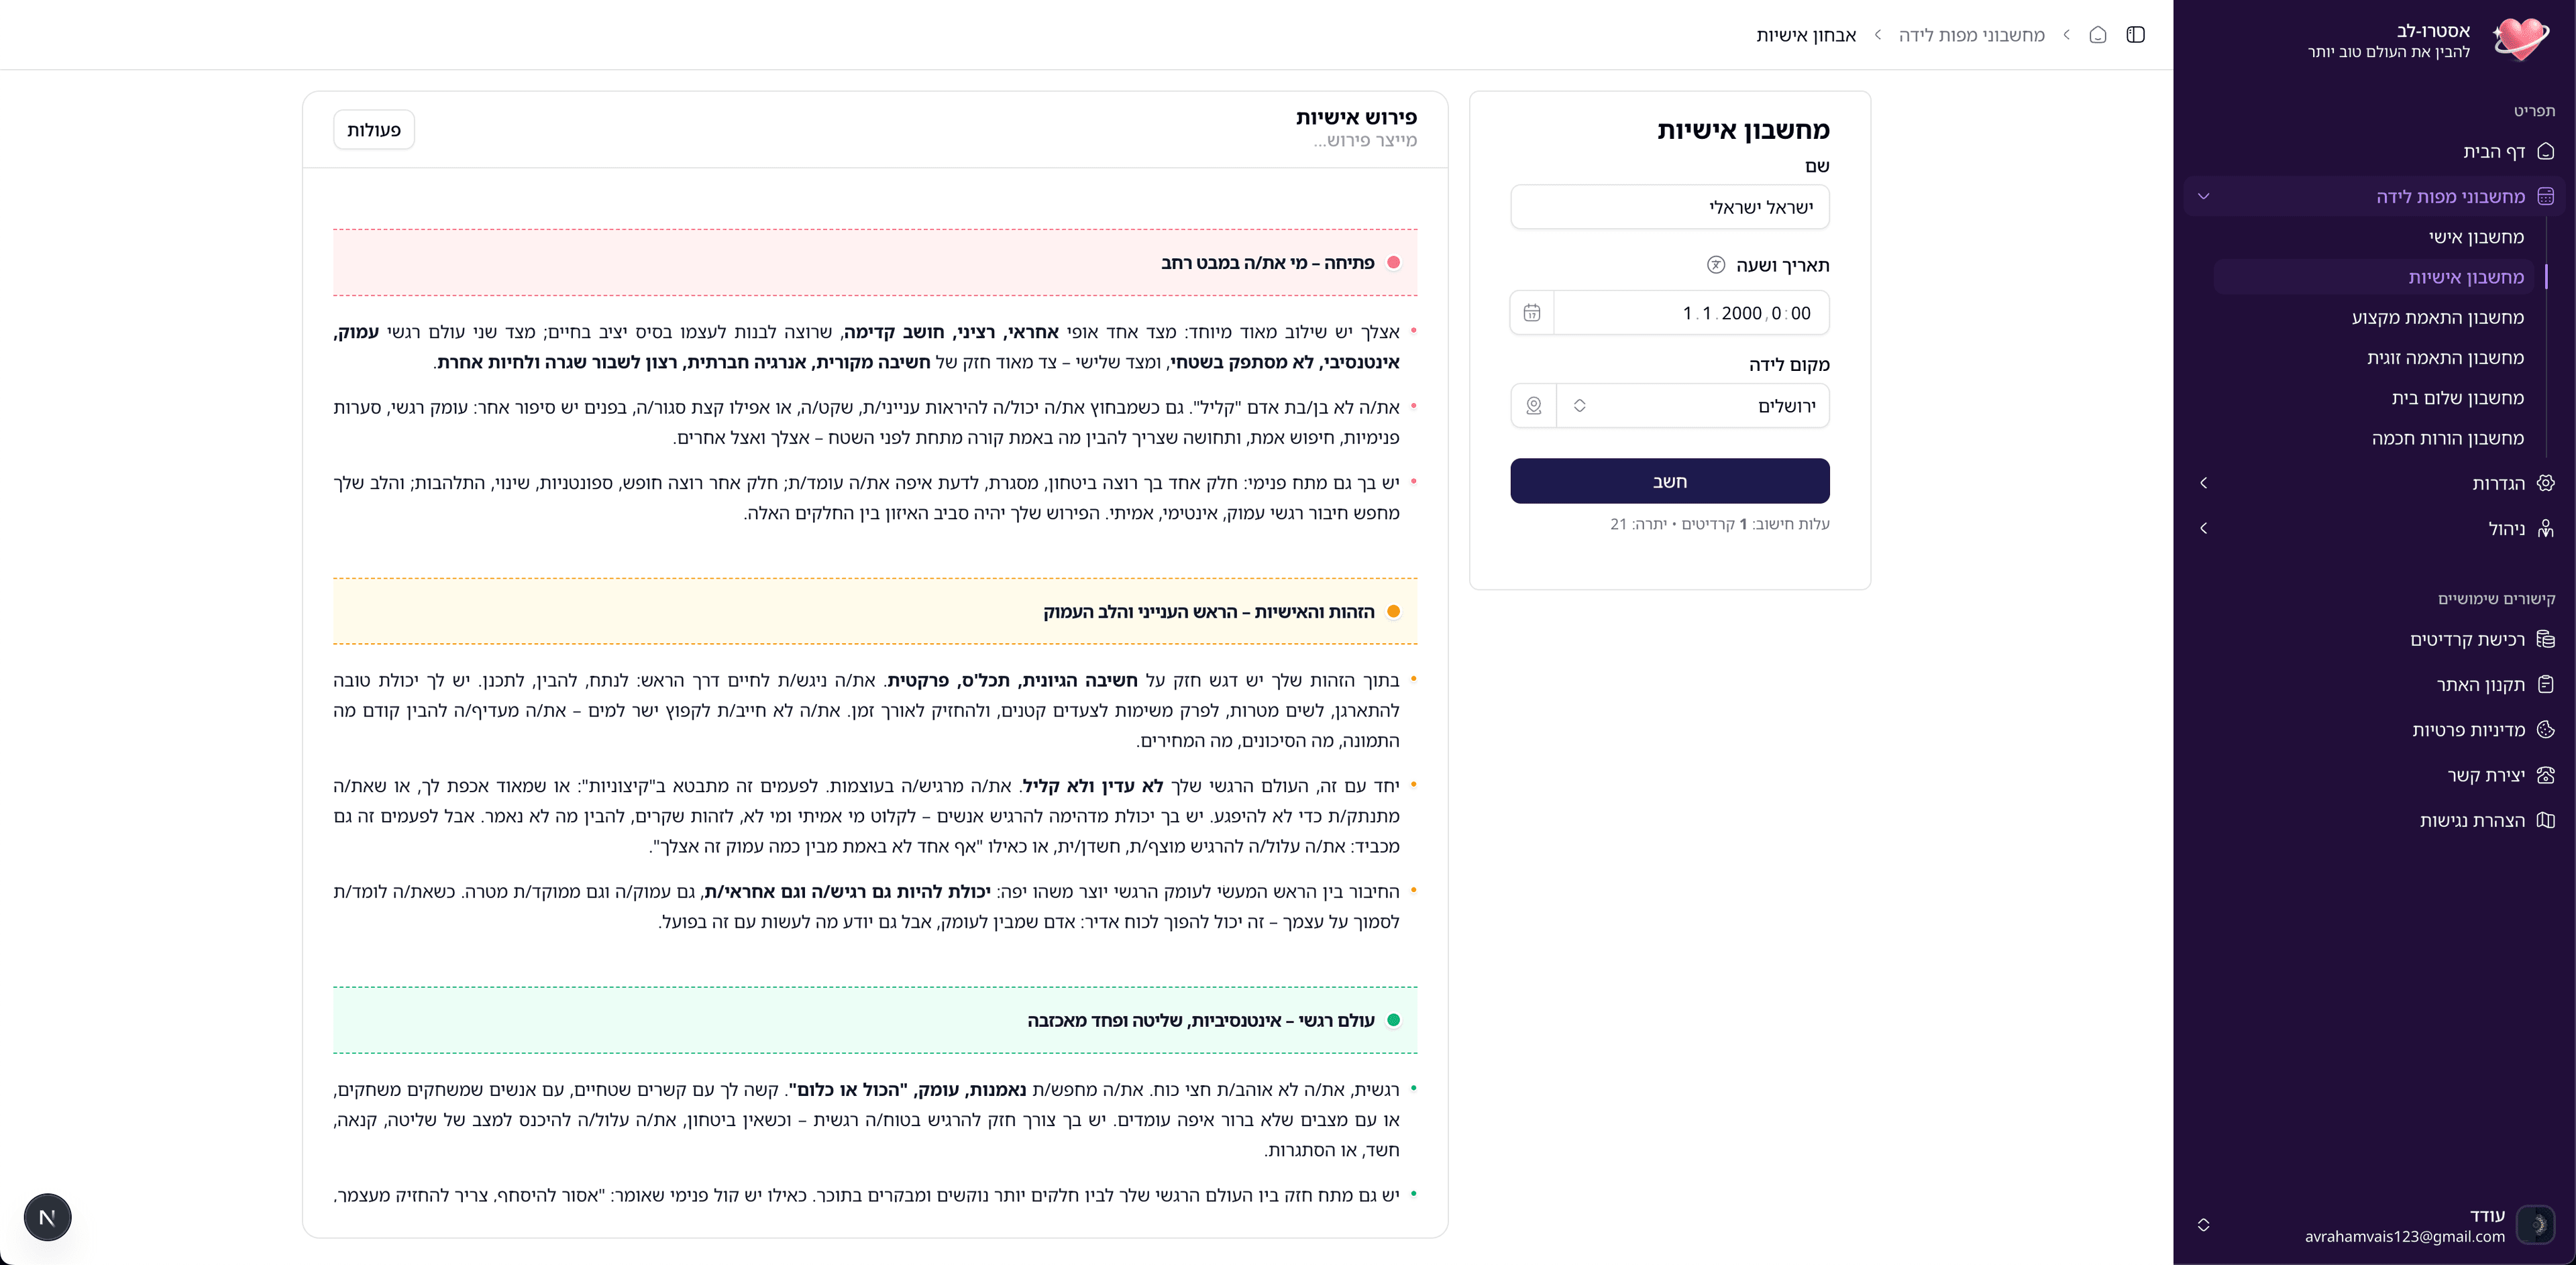Collapse the מחשבוני מפות לידה sidebar group
The width and height of the screenshot is (2576, 1265).
2203,197
